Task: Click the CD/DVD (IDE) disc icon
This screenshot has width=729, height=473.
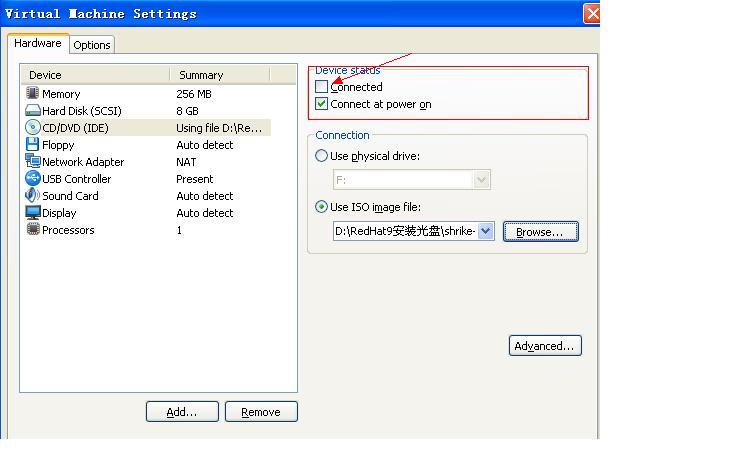Action: 33,127
